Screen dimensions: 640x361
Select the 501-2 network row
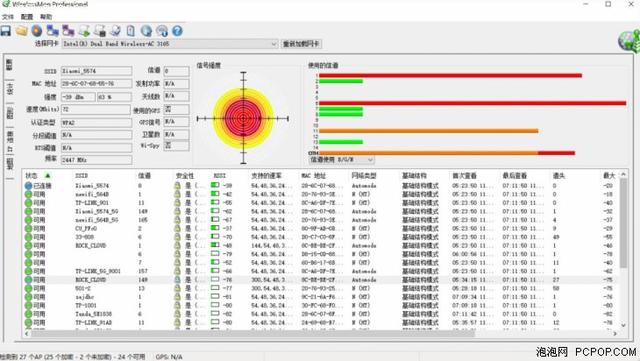pos(321,288)
